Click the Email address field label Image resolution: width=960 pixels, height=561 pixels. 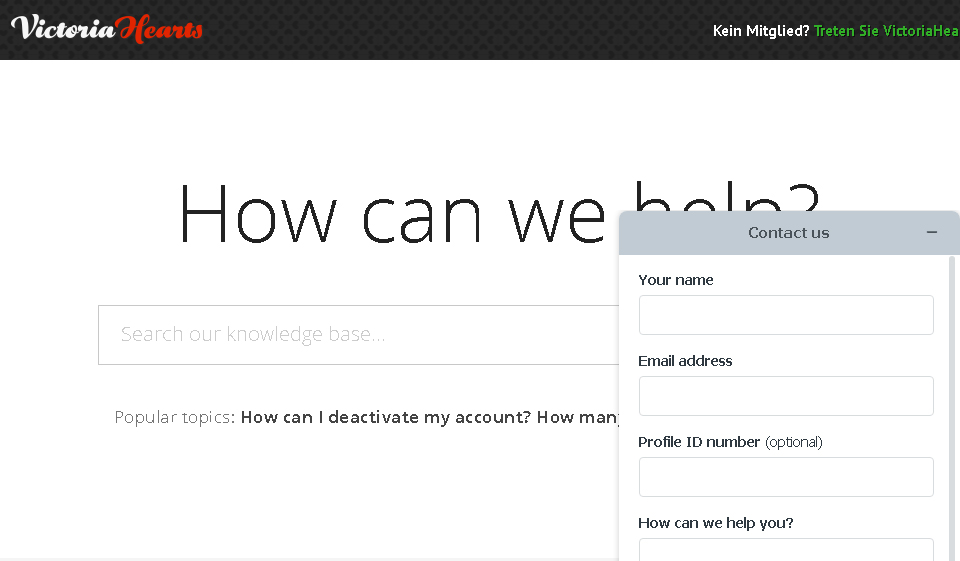pyautogui.click(x=685, y=361)
